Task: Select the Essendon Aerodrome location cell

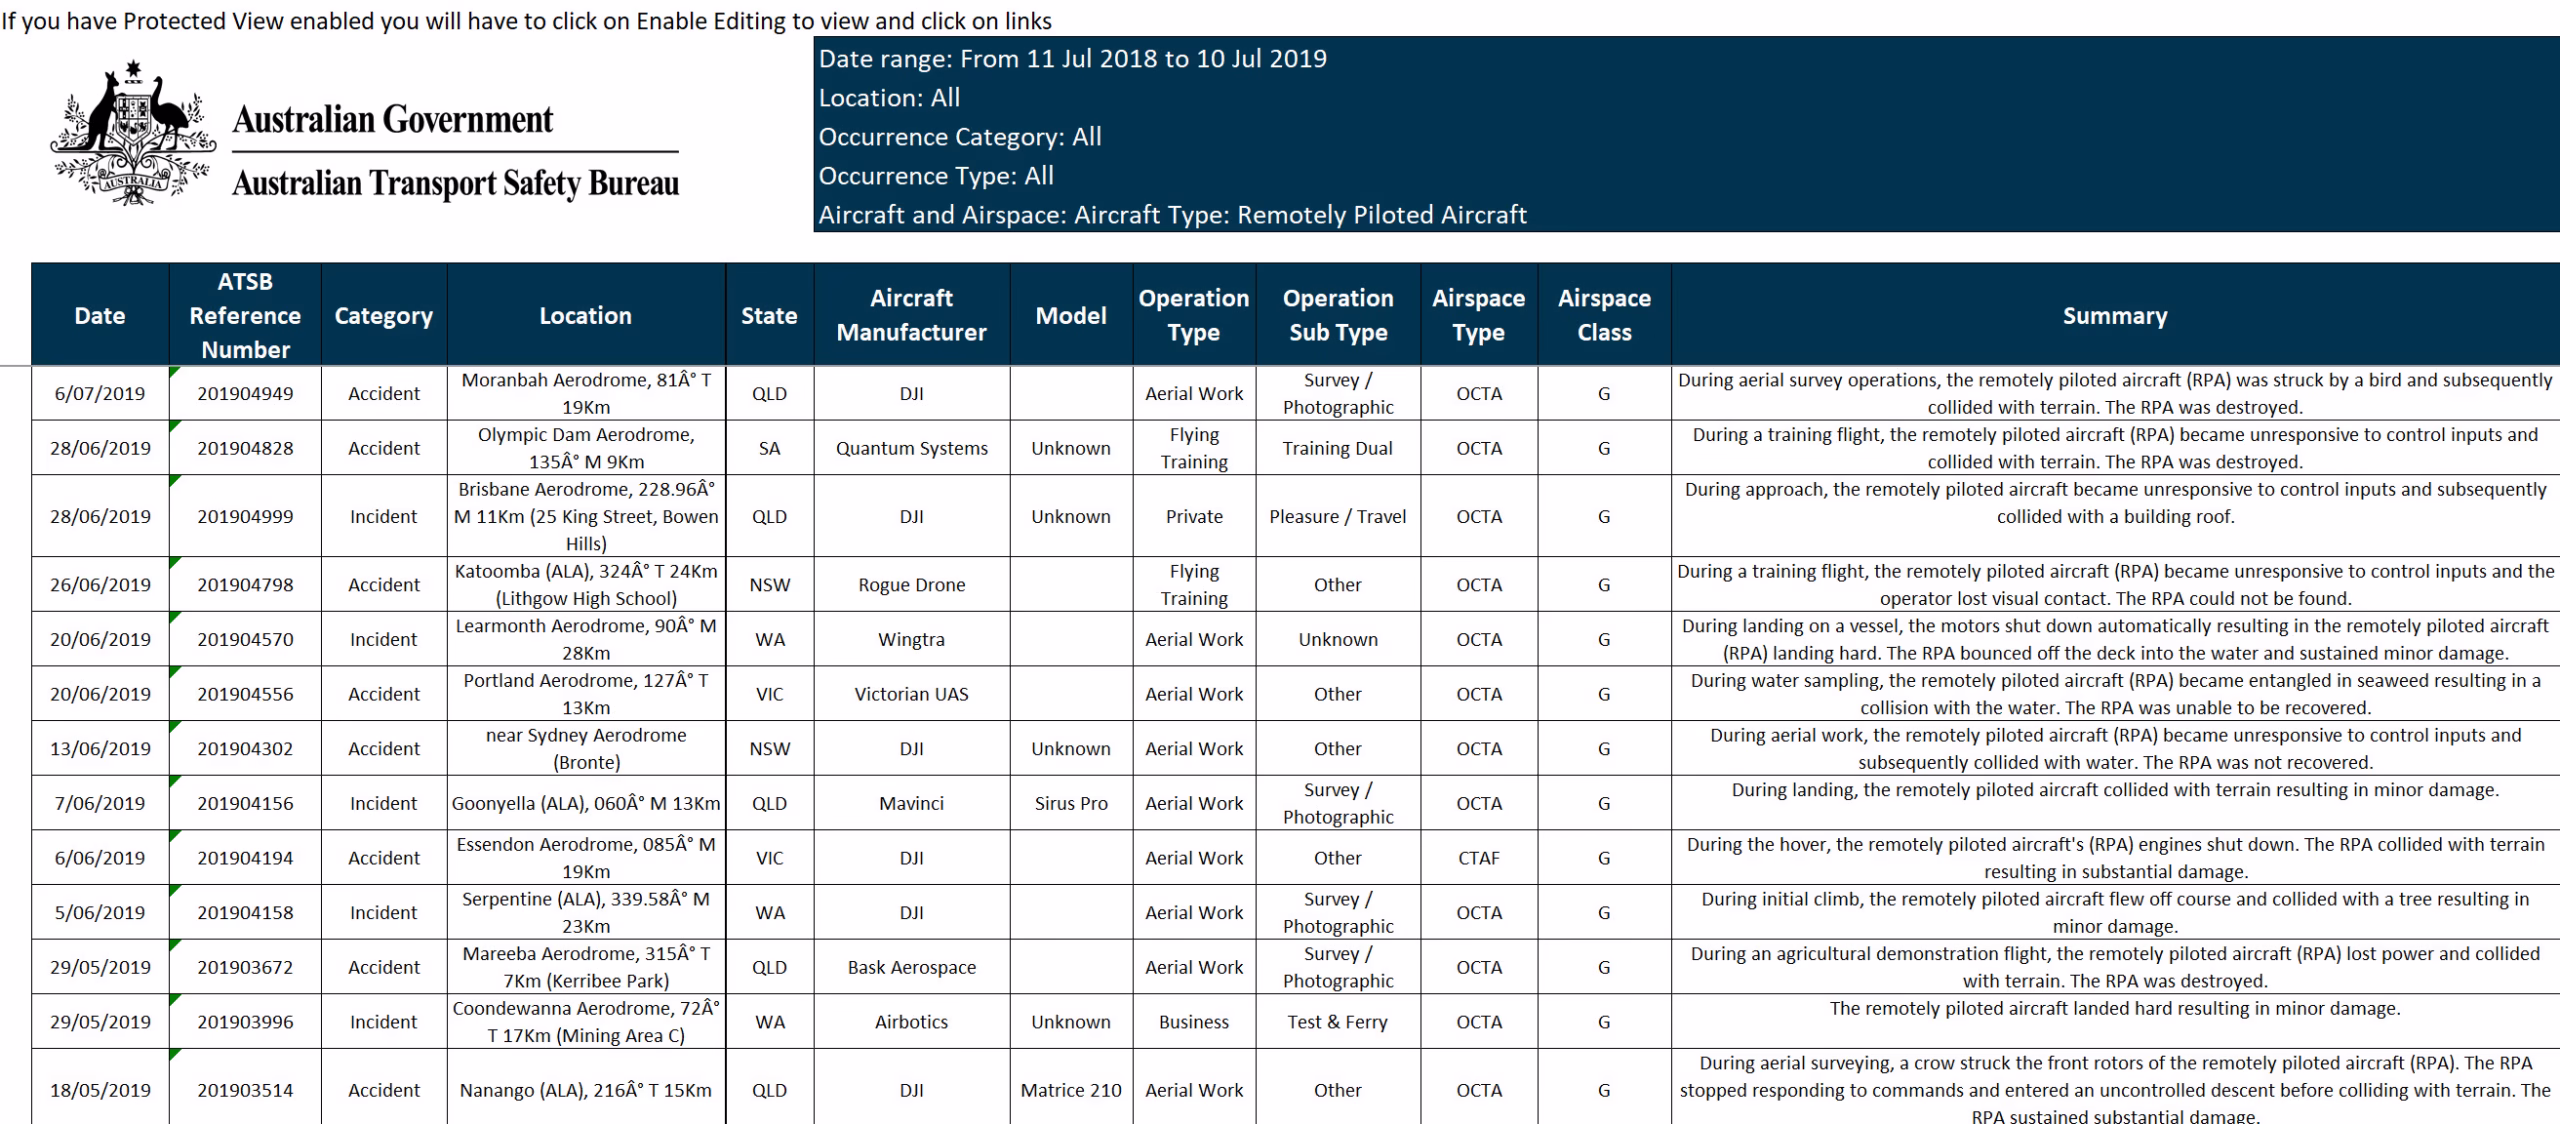Action: click(586, 858)
